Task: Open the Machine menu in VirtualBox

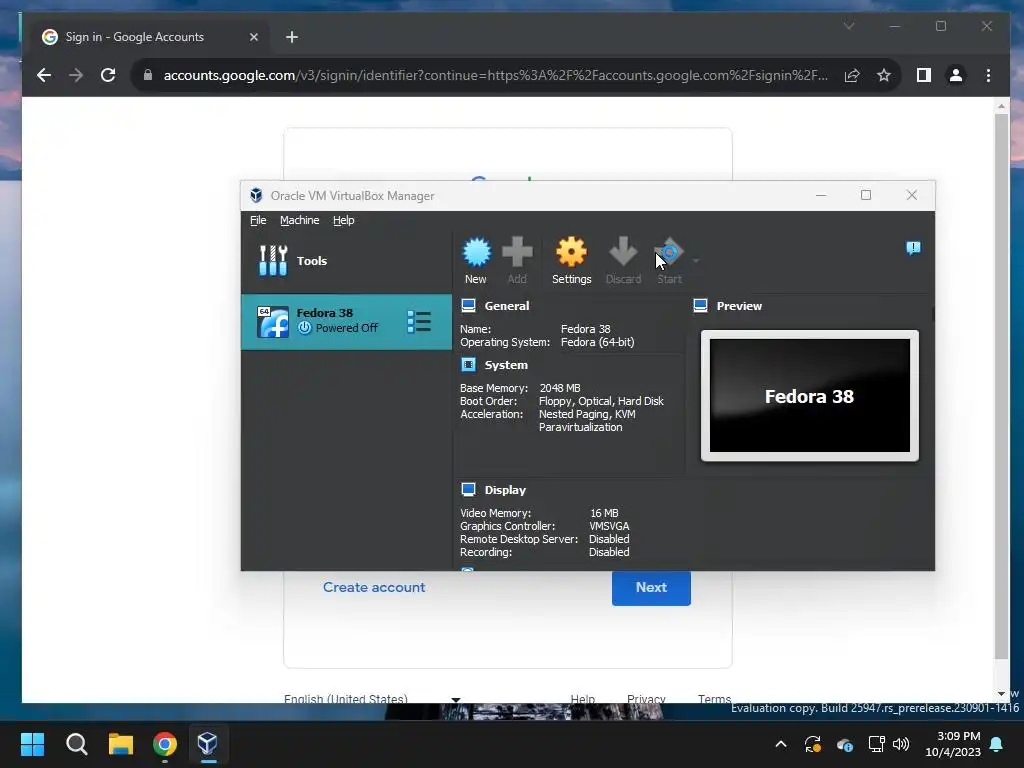Action: pos(300,220)
